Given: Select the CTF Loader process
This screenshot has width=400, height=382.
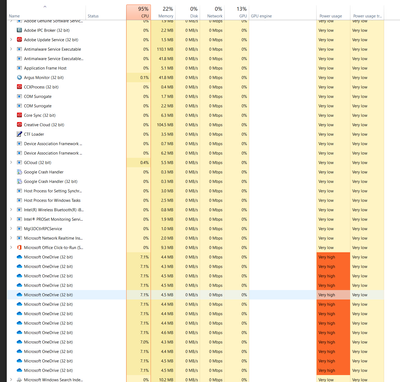Looking at the screenshot, I should pos(195,134).
